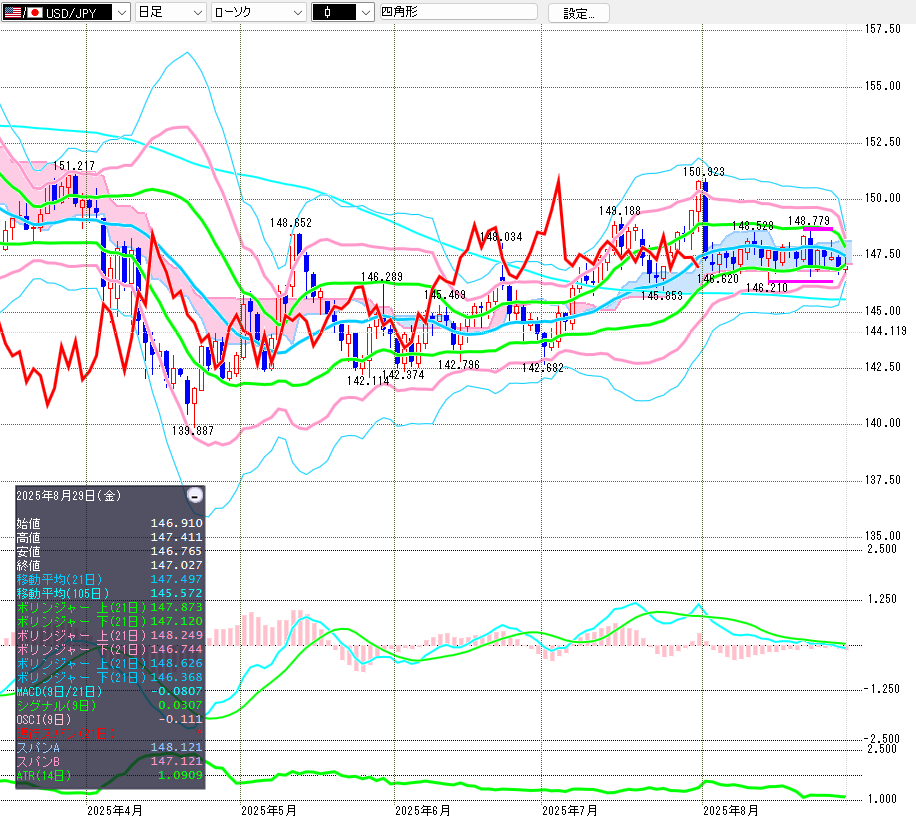Screen dimensions: 916x820
Task: Click the 142.796 low label
Action: [459, 365]
